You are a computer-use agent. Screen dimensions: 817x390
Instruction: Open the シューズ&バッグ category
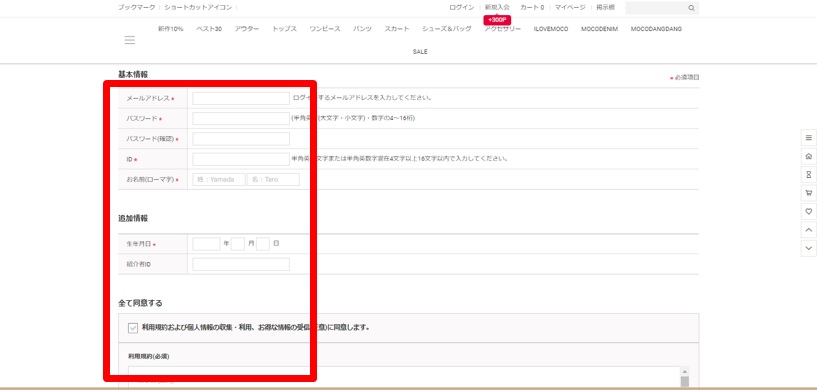[x=447, y=29]
